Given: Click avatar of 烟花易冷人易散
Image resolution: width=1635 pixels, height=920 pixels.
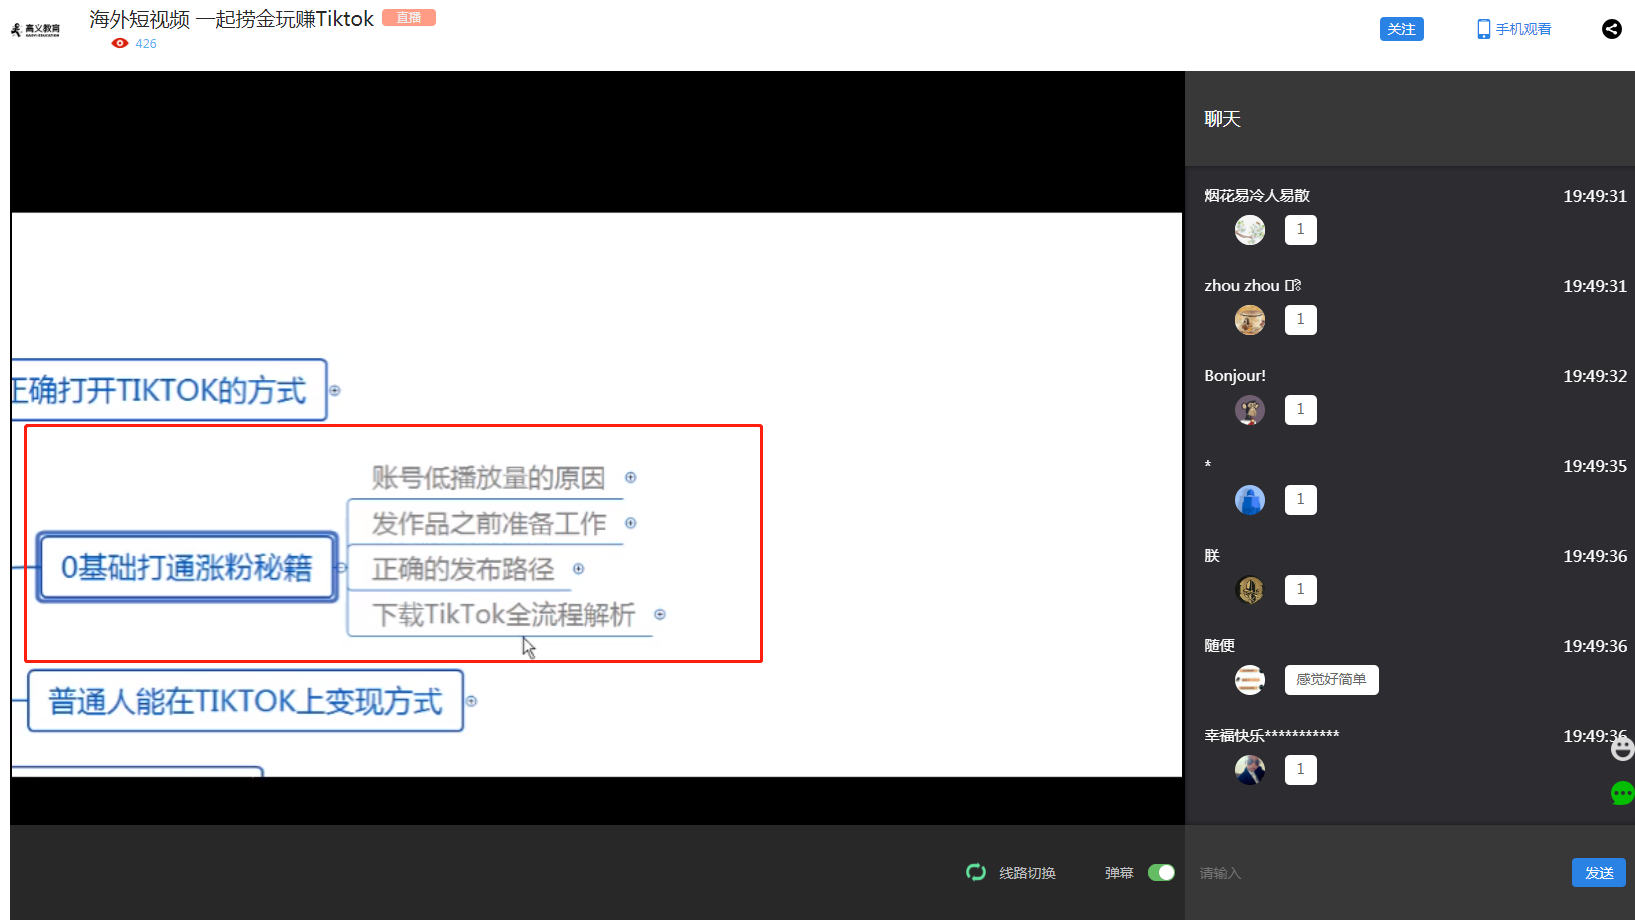Looking at the screenshot, I should pyautogui.click(x=1250, y=230).
